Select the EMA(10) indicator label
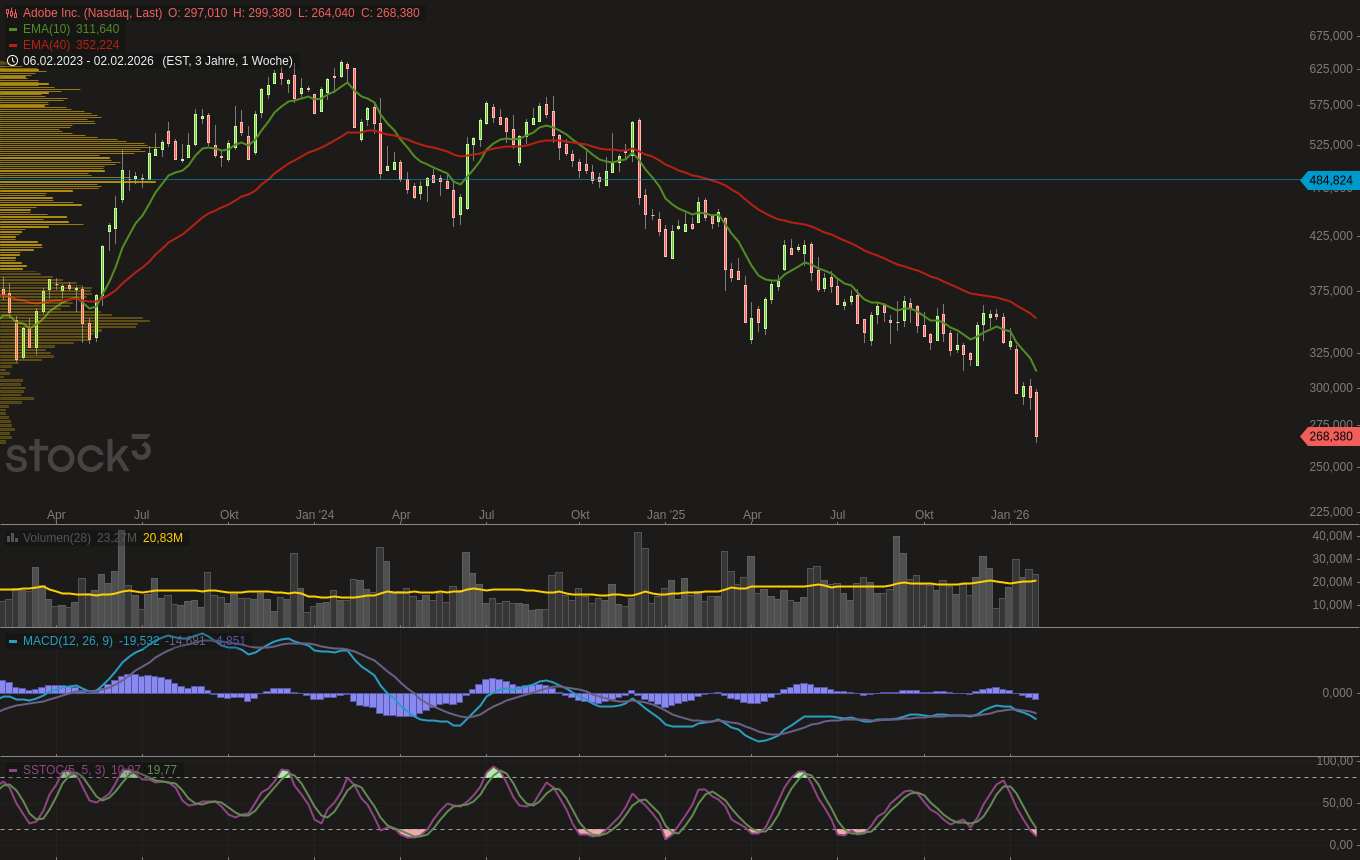 click(x=46, y=29)
